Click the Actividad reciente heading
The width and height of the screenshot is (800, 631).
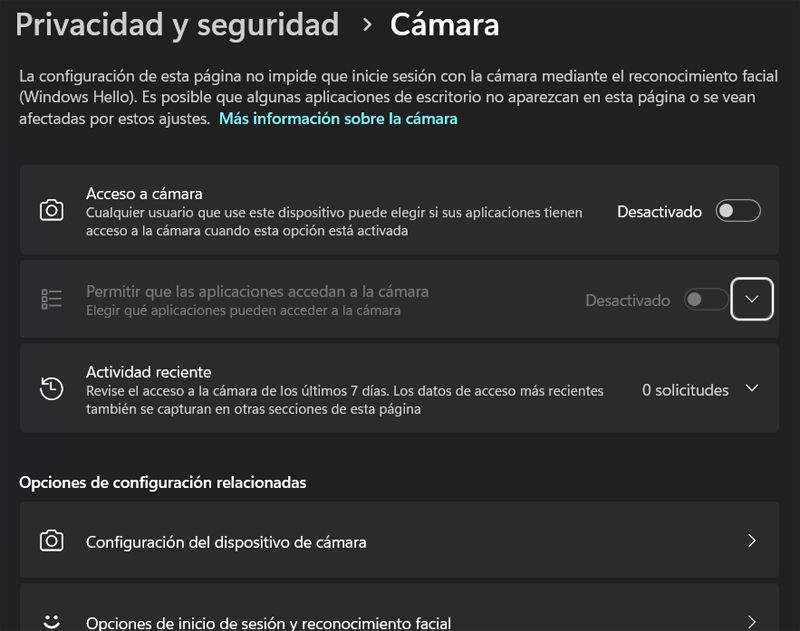coord(148,372)
